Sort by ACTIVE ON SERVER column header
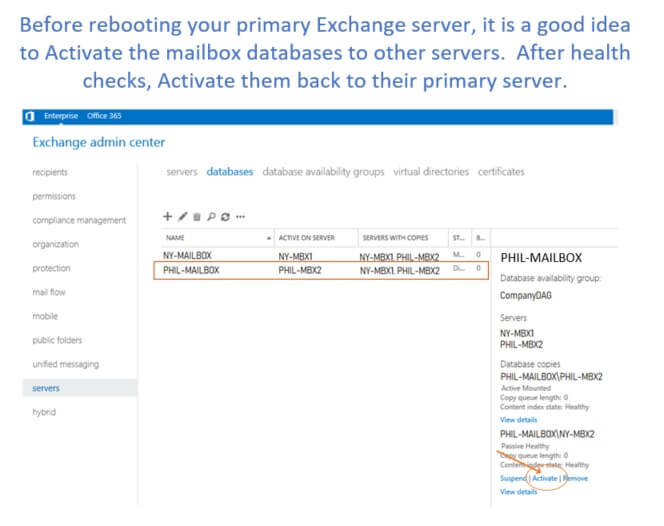Viewport: 664px width, 526px height. (316, 238)
